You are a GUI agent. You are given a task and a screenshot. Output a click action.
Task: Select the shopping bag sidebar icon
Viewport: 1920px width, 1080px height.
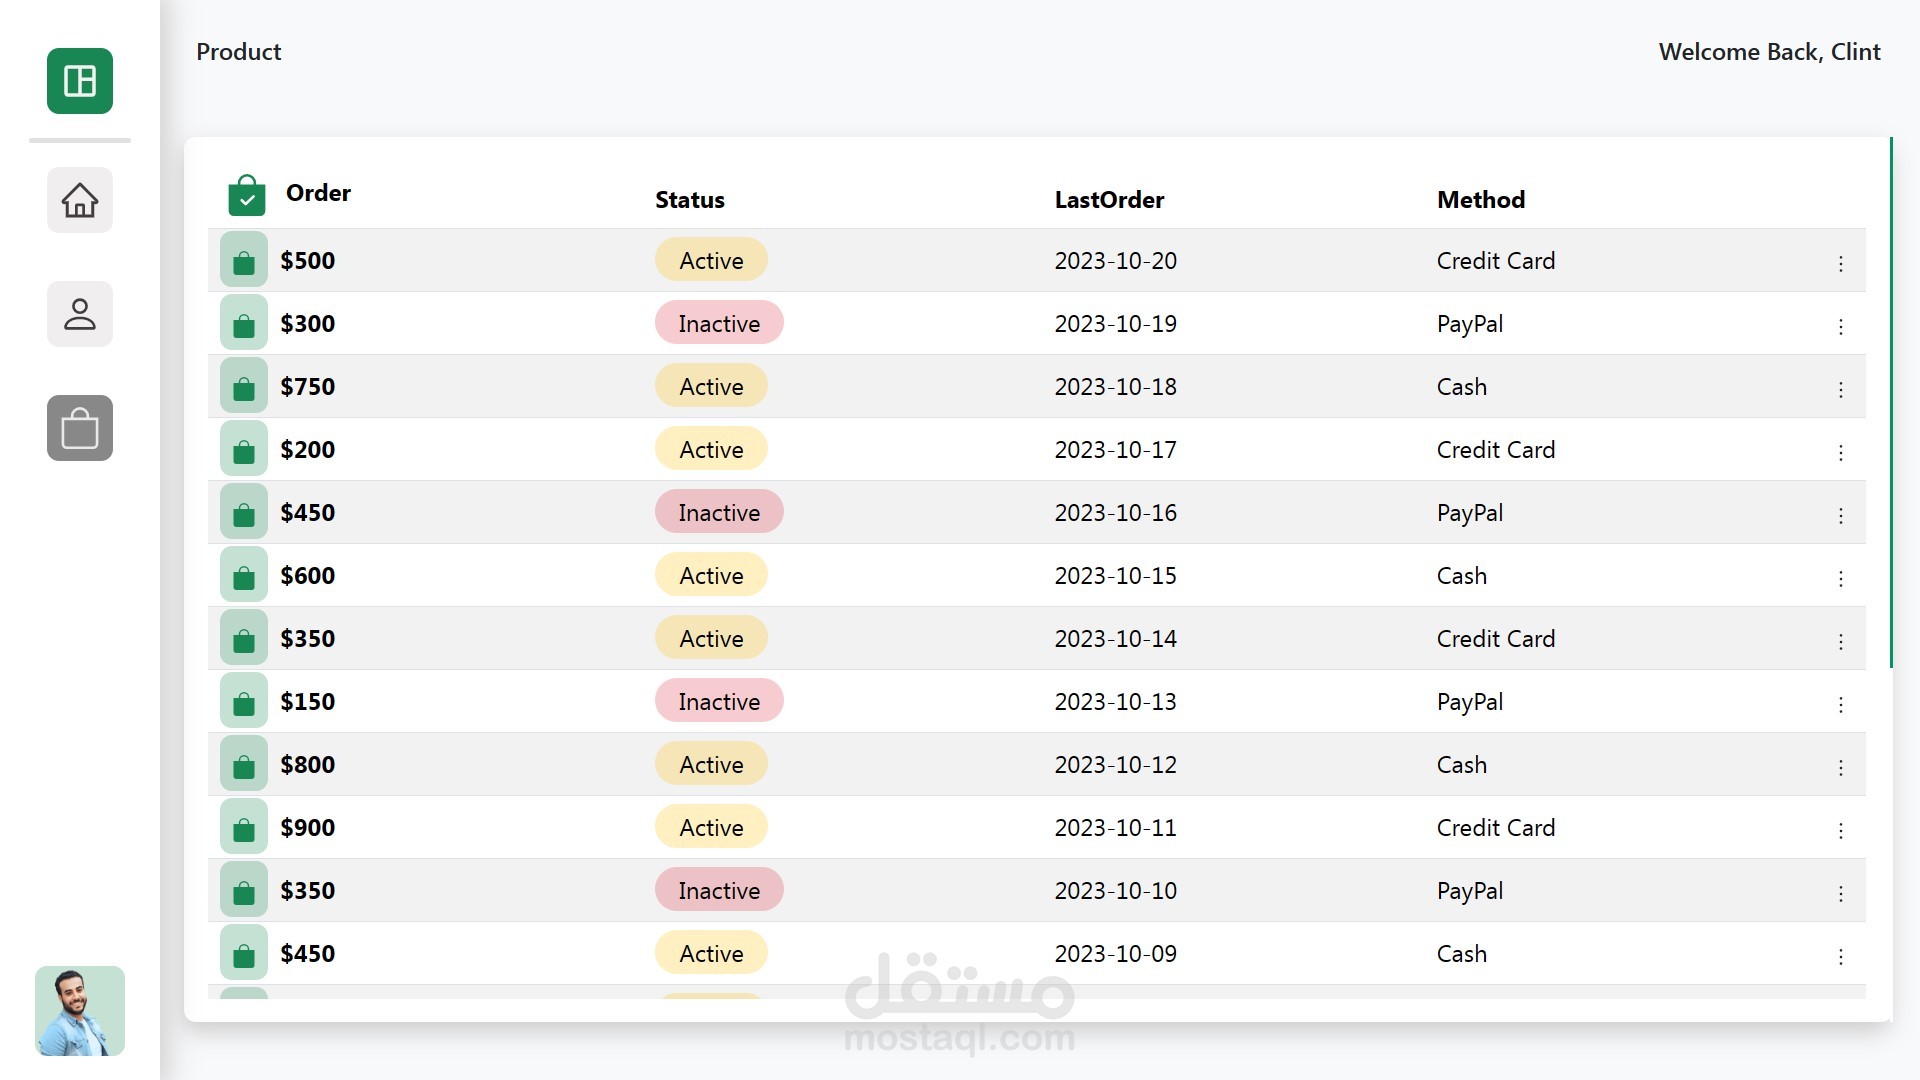80,428
